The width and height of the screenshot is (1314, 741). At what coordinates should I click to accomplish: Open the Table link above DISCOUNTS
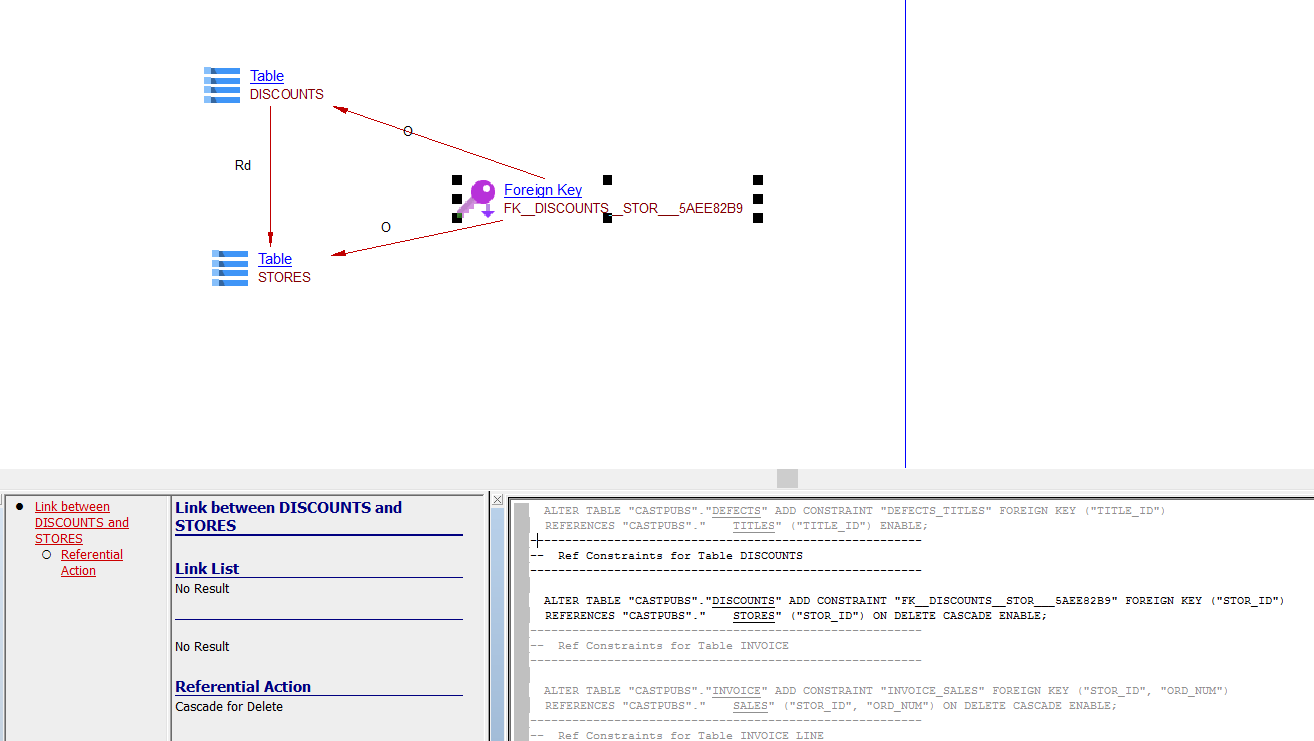(266, 76)
